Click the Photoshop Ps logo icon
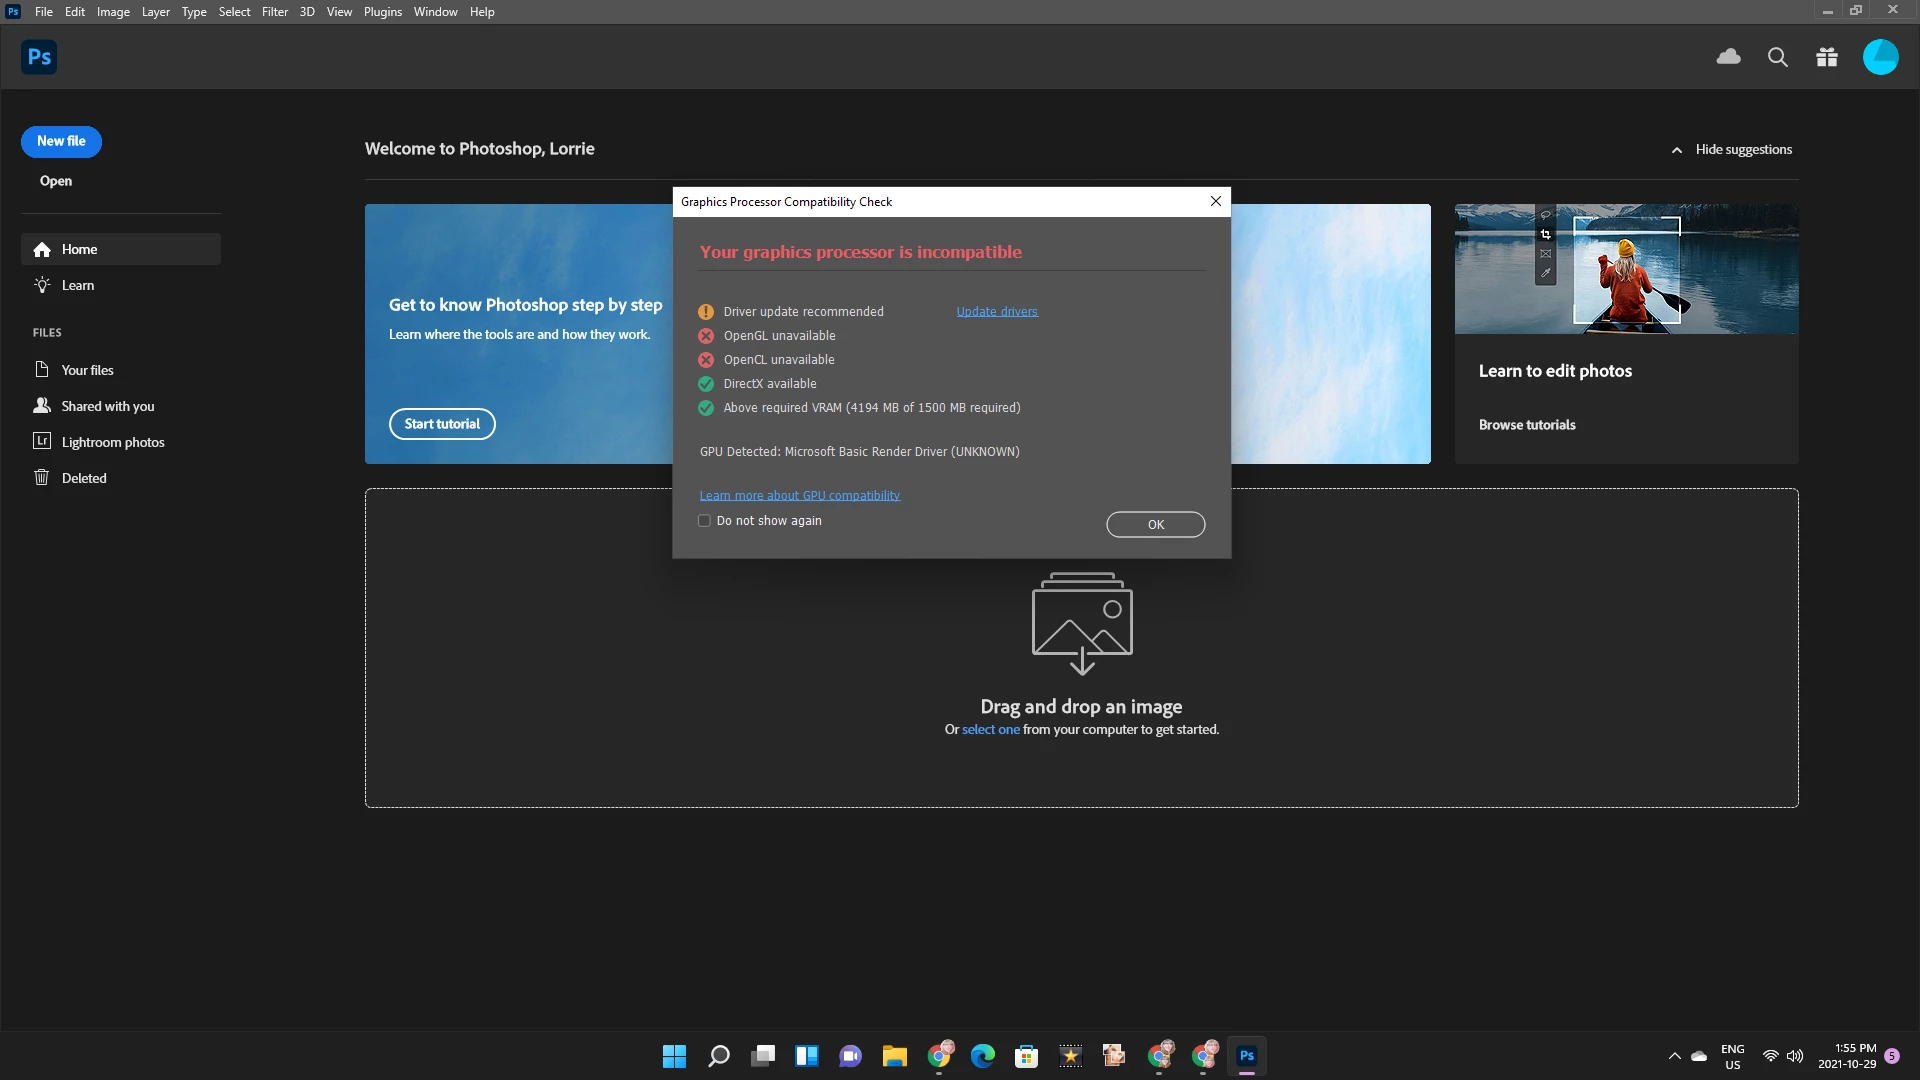This screenshot has width=1920, height=1080. point(39,57)
